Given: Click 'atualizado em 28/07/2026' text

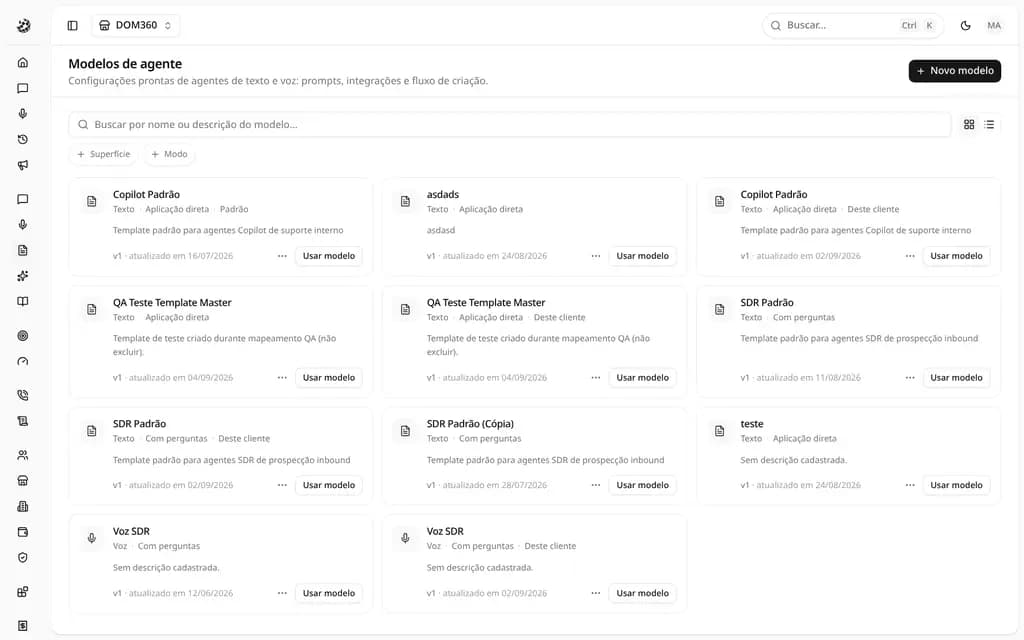Looking at the screenshot, I should click(x=495, y=485).
